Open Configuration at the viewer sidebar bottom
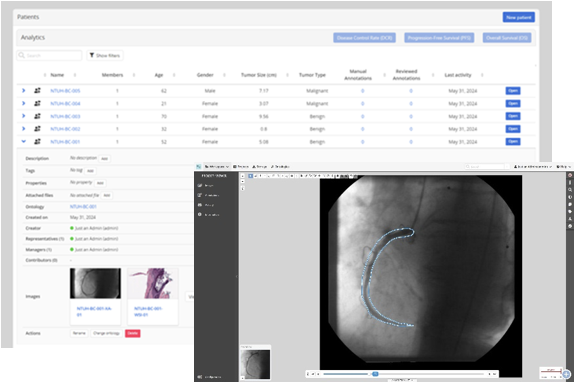Image resolution: width=574 pixels, height=382 pixels. tap(209, 377)
